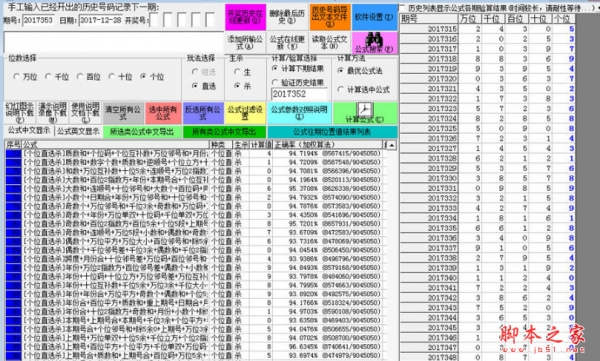Select the 杀 radio button
The width and height of the screenshot is (600, 361).
point(243,86)
